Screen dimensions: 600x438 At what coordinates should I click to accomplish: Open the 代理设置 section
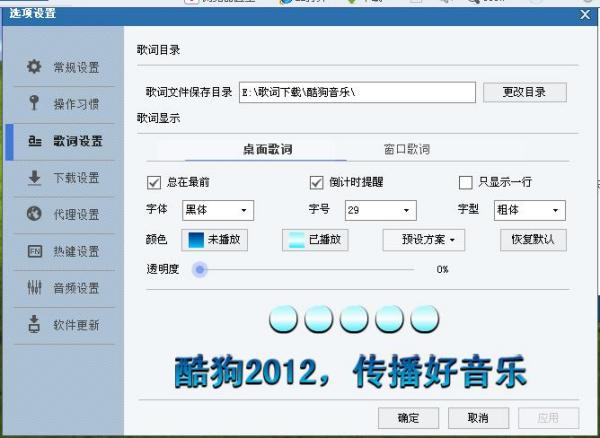(x=64, y=215)
